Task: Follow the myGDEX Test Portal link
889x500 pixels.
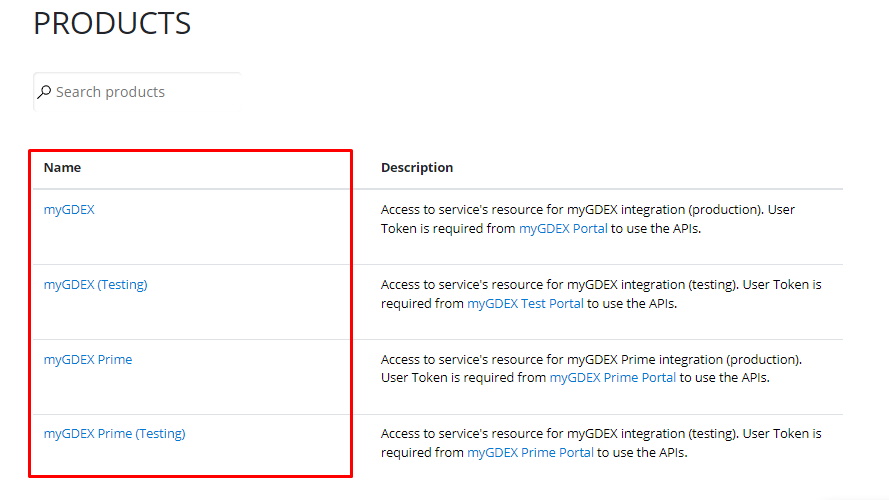Action: tap(525, 303)
